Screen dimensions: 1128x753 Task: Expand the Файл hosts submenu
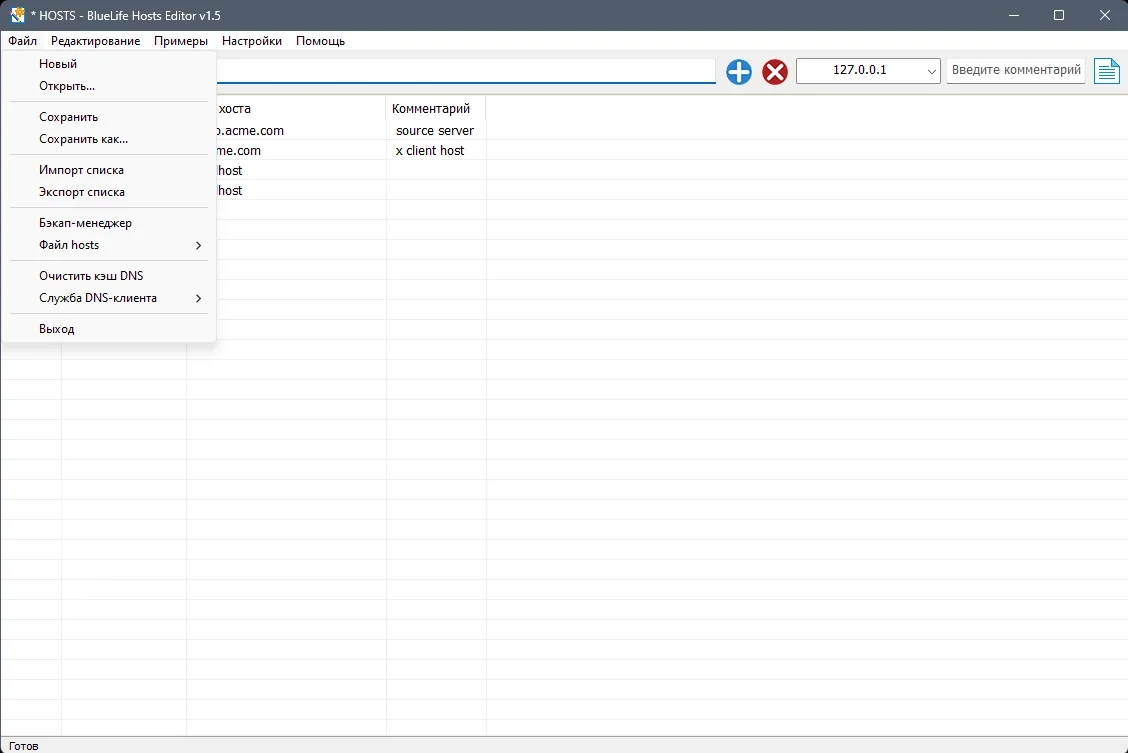[x=109, y=245]
